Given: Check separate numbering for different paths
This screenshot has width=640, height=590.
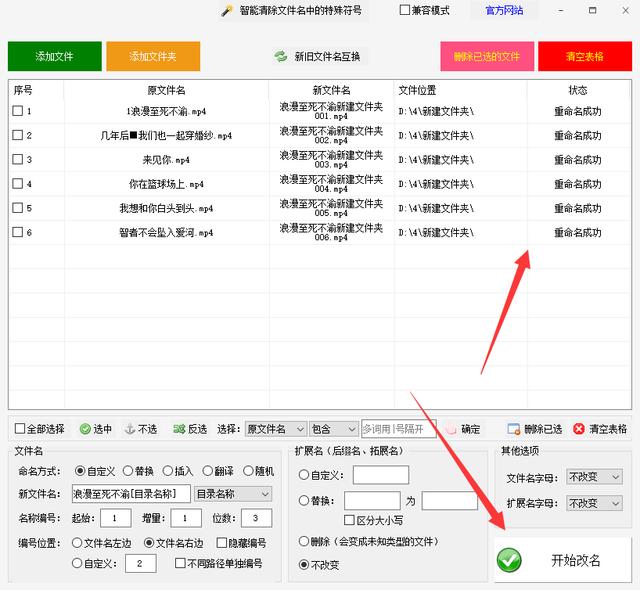Looking at the screenshot, I should pyautogui.click(x=180, y=563).
